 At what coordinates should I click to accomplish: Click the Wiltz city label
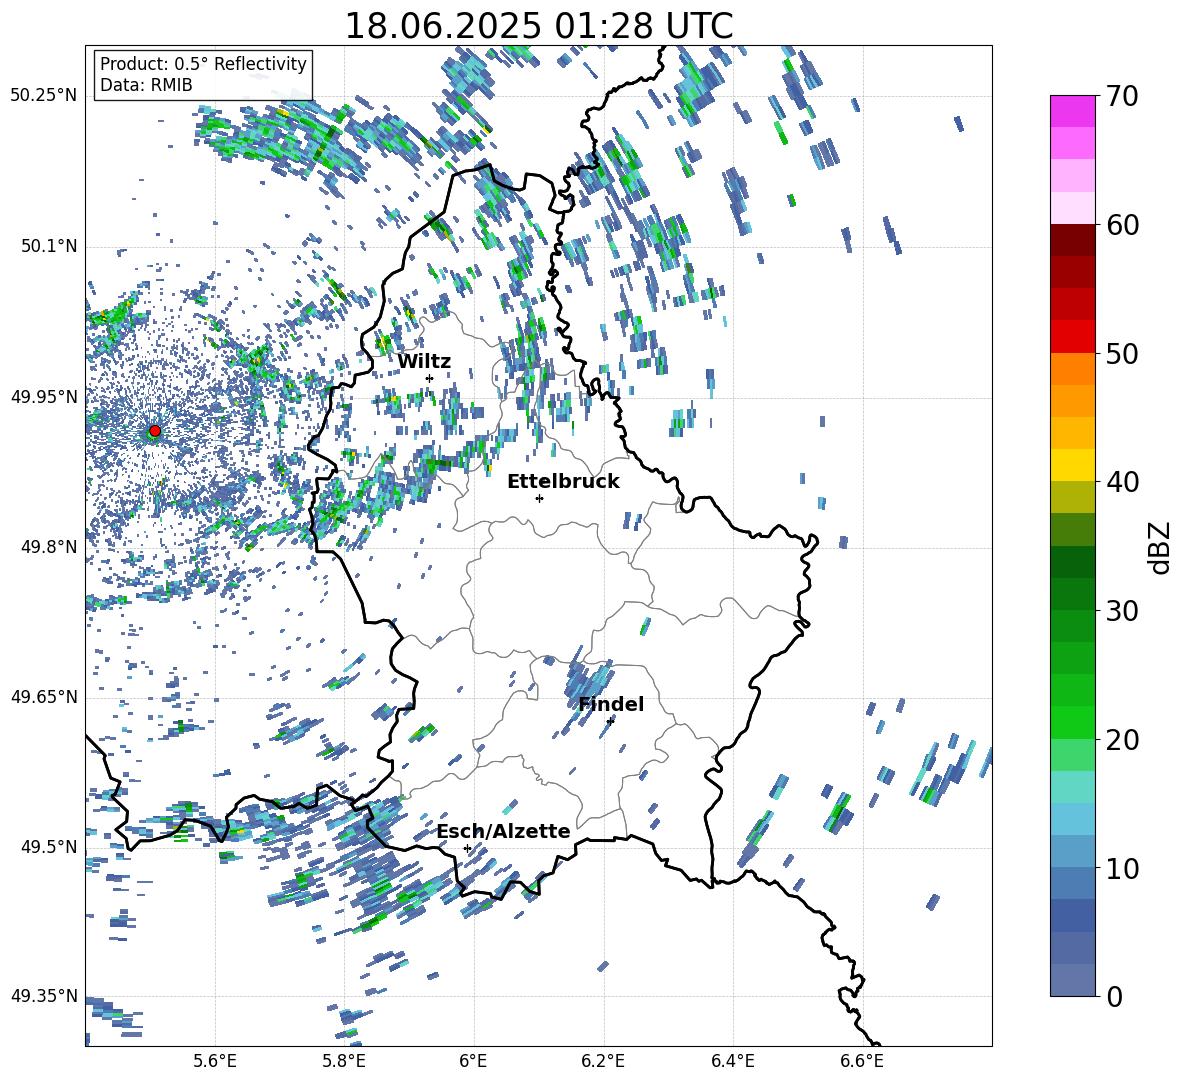coord(424,361)
